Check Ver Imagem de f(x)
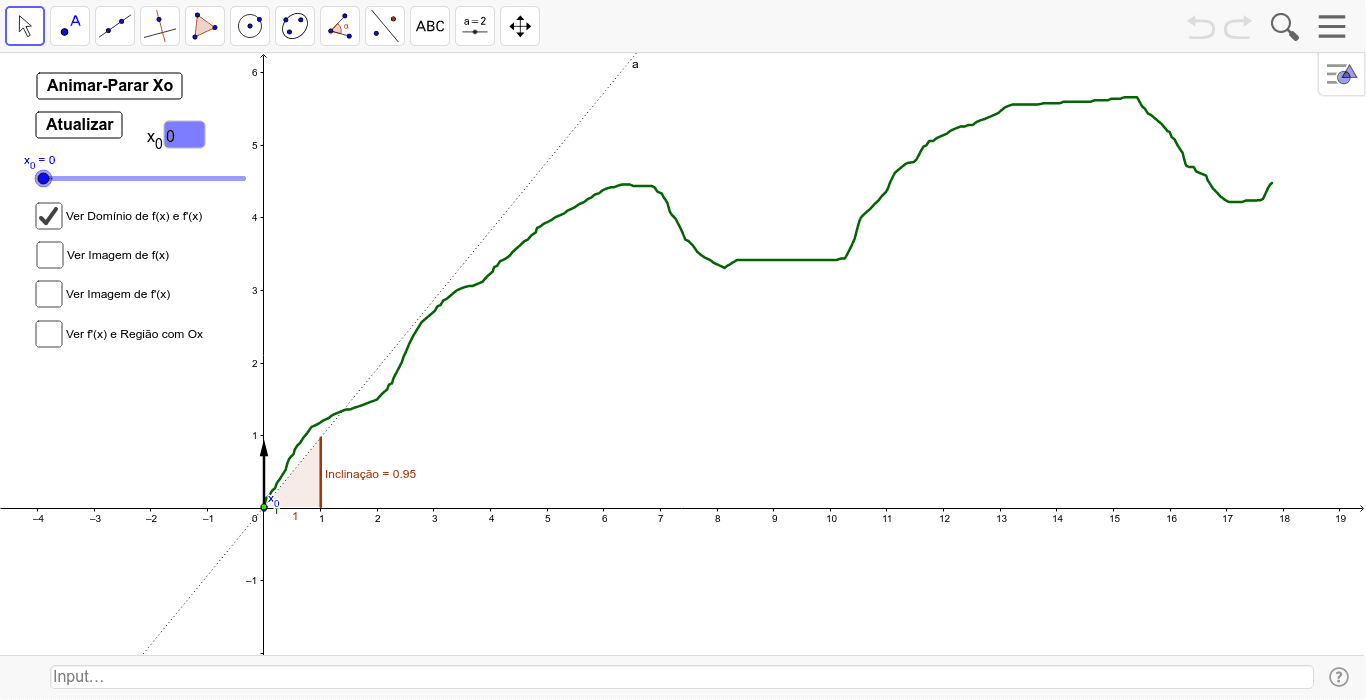Image resolution: width=1366 pixels, height=700 pixels. [x=49, y=255]
